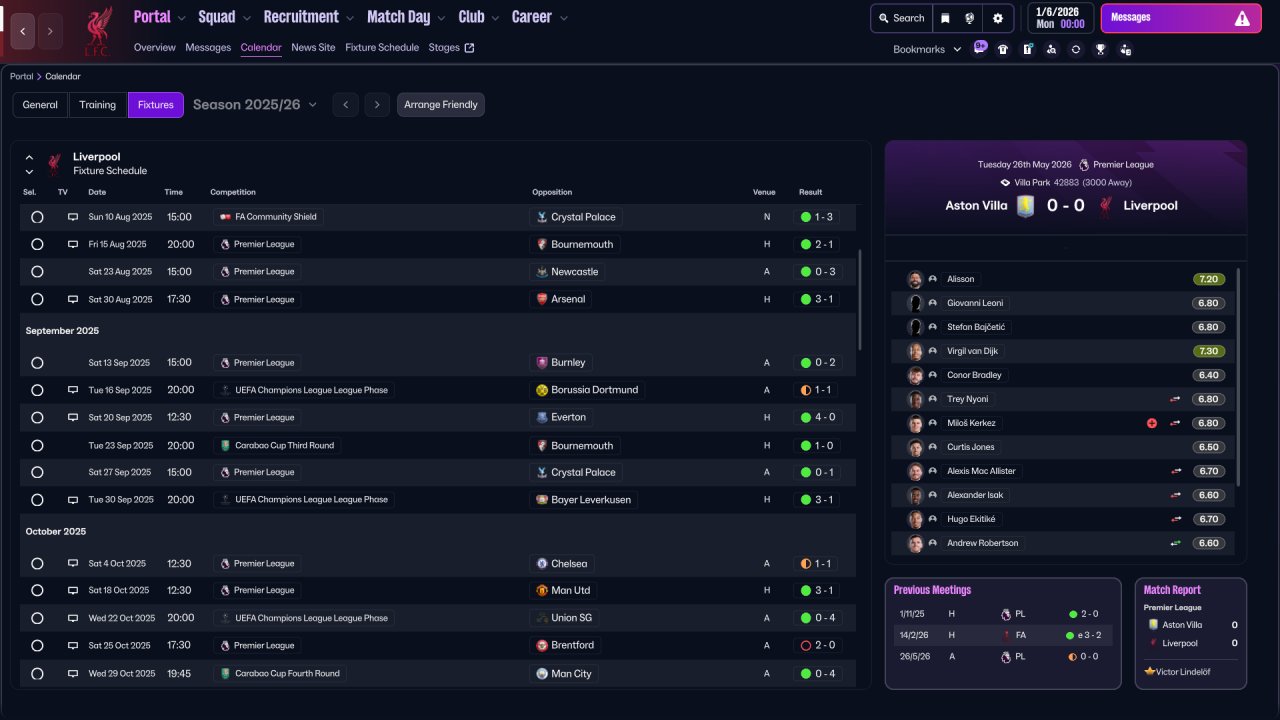Click Virgil van Dijk's player portrait
This screenshot has height=720, width=1280.
point(915,351)
